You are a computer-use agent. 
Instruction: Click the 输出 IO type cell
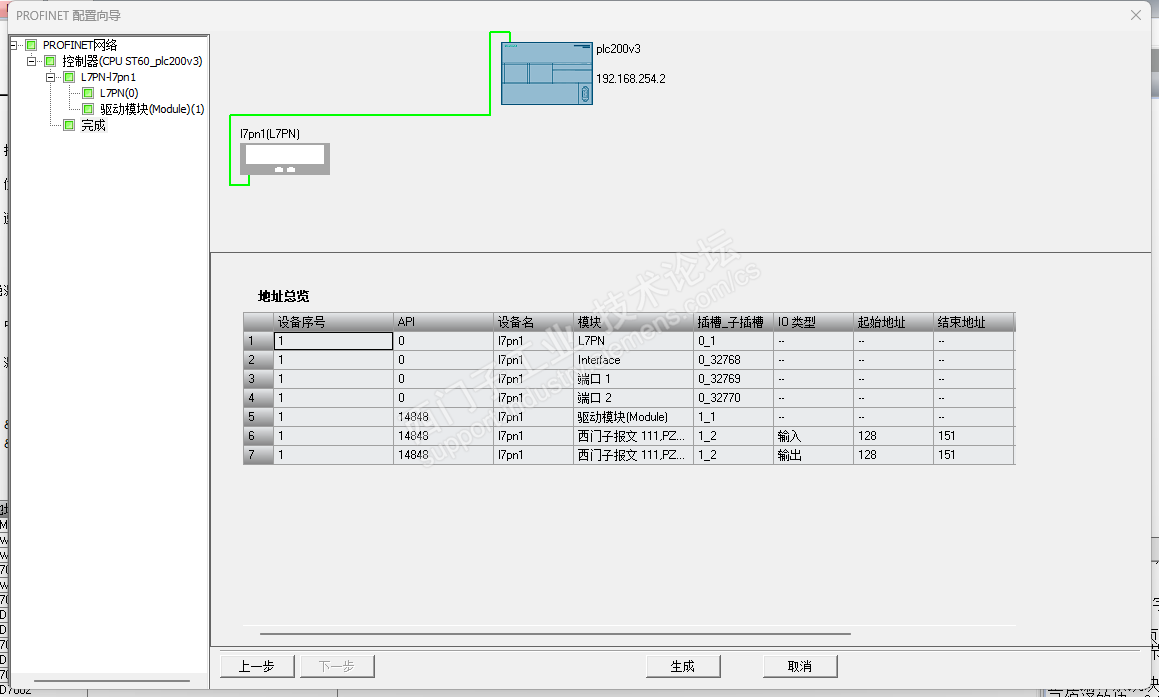click(813, 455)
